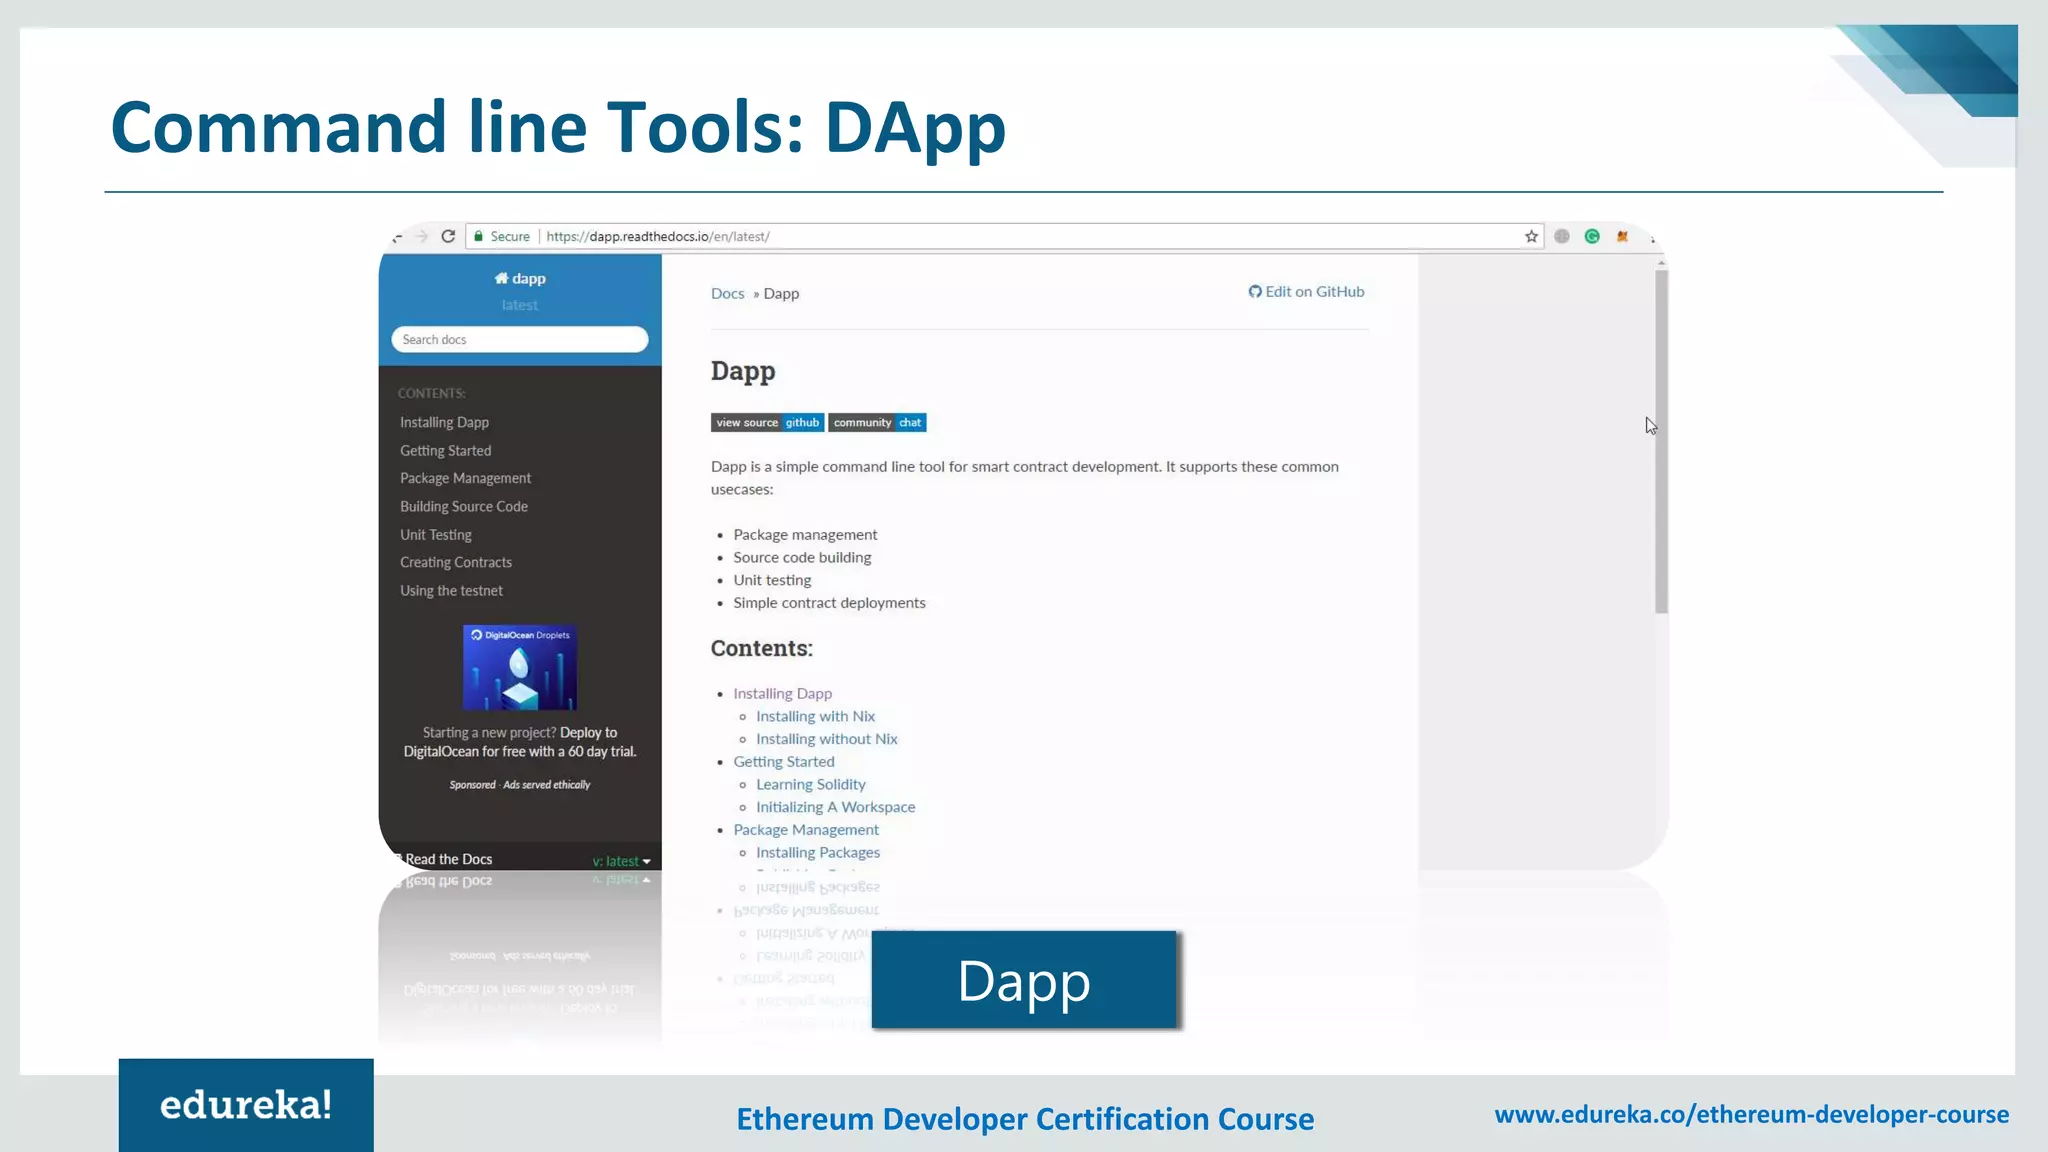Open Installing Dapp in sidebar contents
2048x1152 pixels.
[444, 422]
